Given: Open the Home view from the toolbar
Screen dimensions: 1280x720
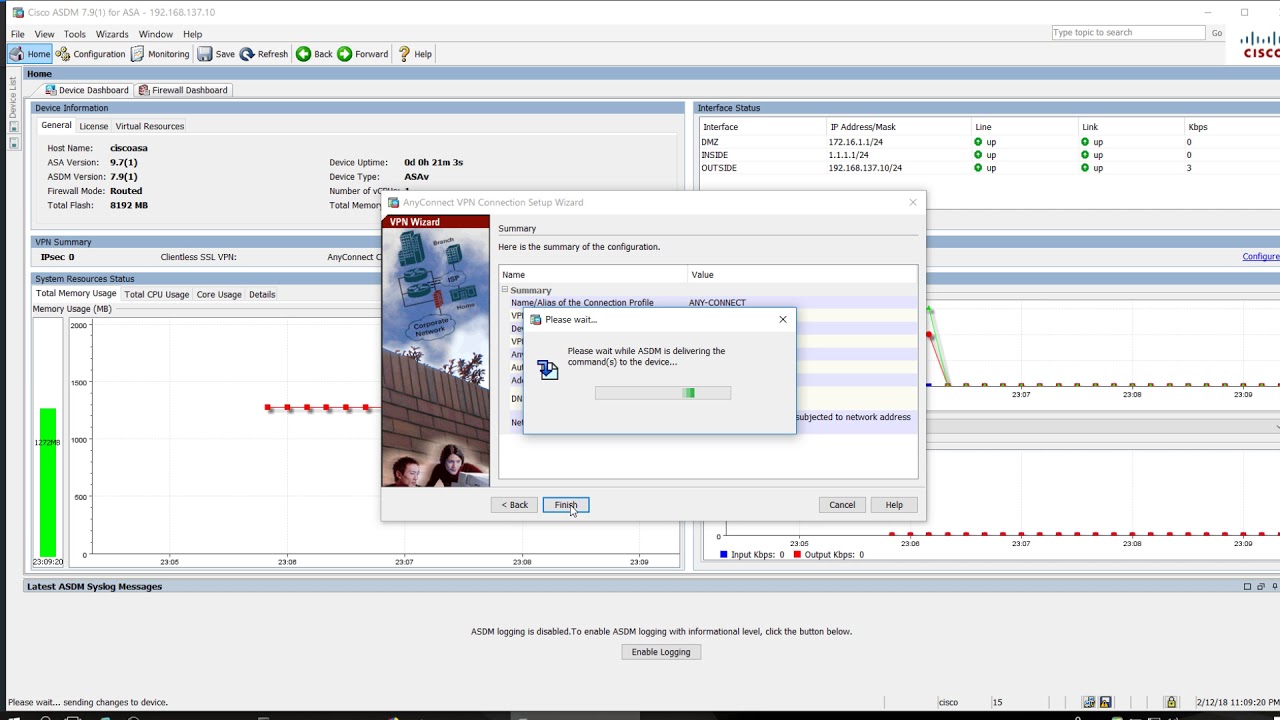Looking at the screenshot, I should coord(30,54).
